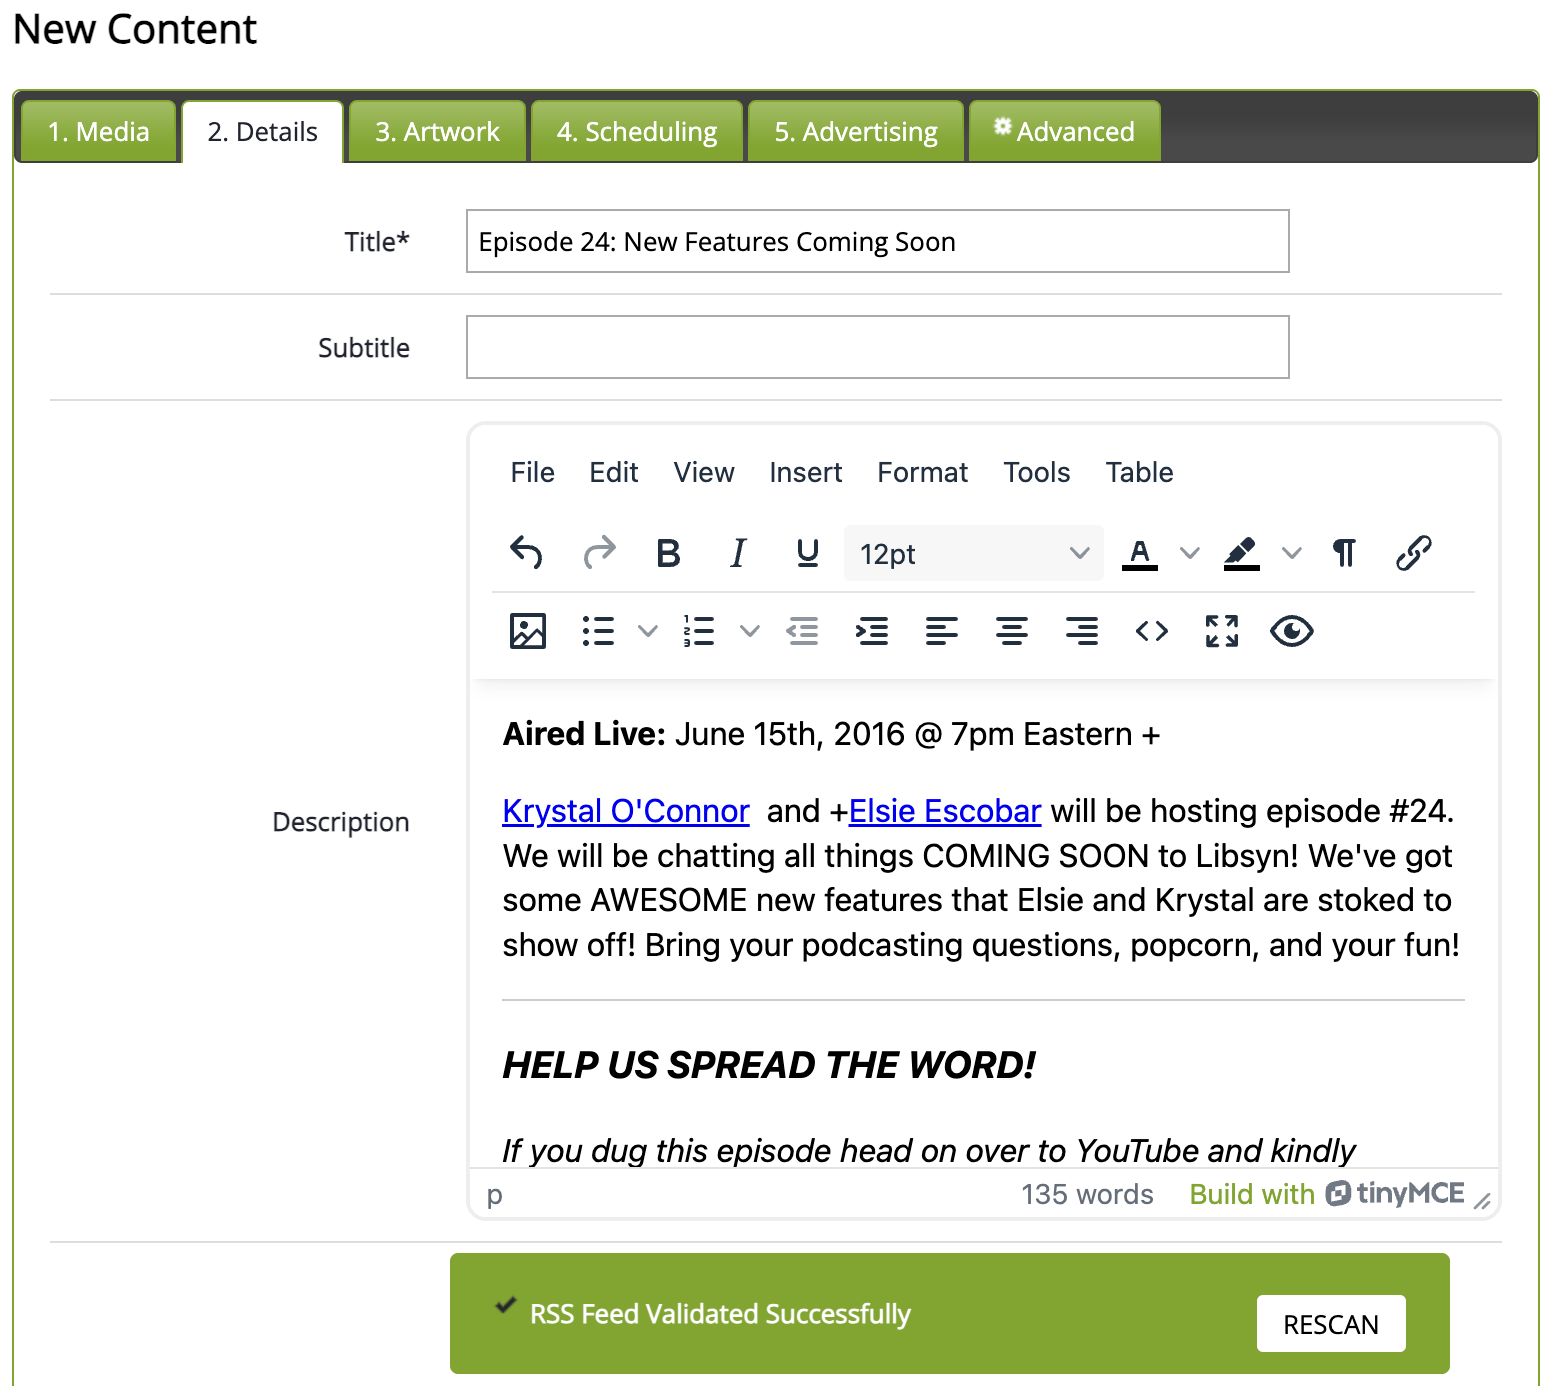The height and width of the screenshot is (1386, 1552).
Task: Apply the background highlight color
Action: pos(1241,552)
